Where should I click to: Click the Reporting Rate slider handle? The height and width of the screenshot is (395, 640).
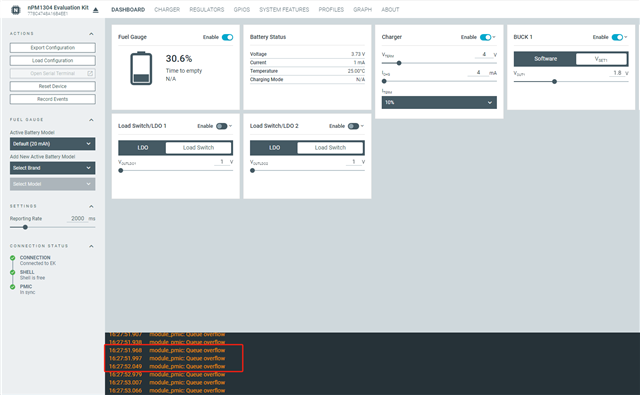pos(25,227)
